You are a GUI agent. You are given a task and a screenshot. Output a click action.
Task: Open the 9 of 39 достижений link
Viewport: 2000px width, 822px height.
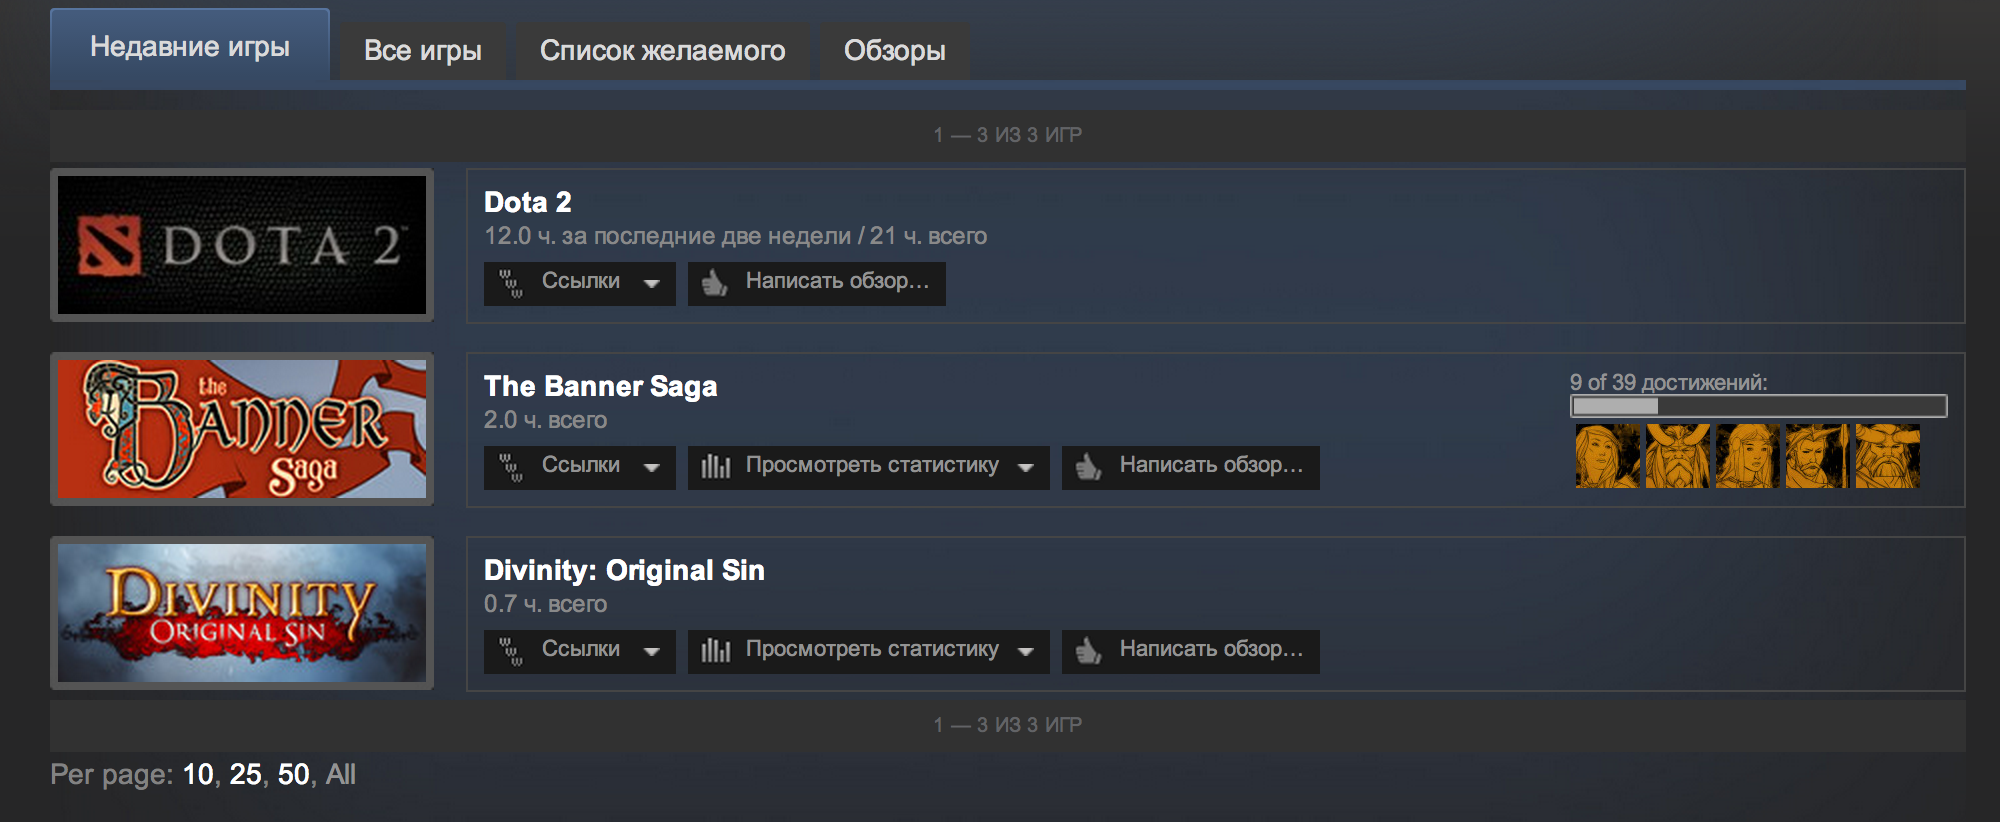click(x=1668, y=382)
